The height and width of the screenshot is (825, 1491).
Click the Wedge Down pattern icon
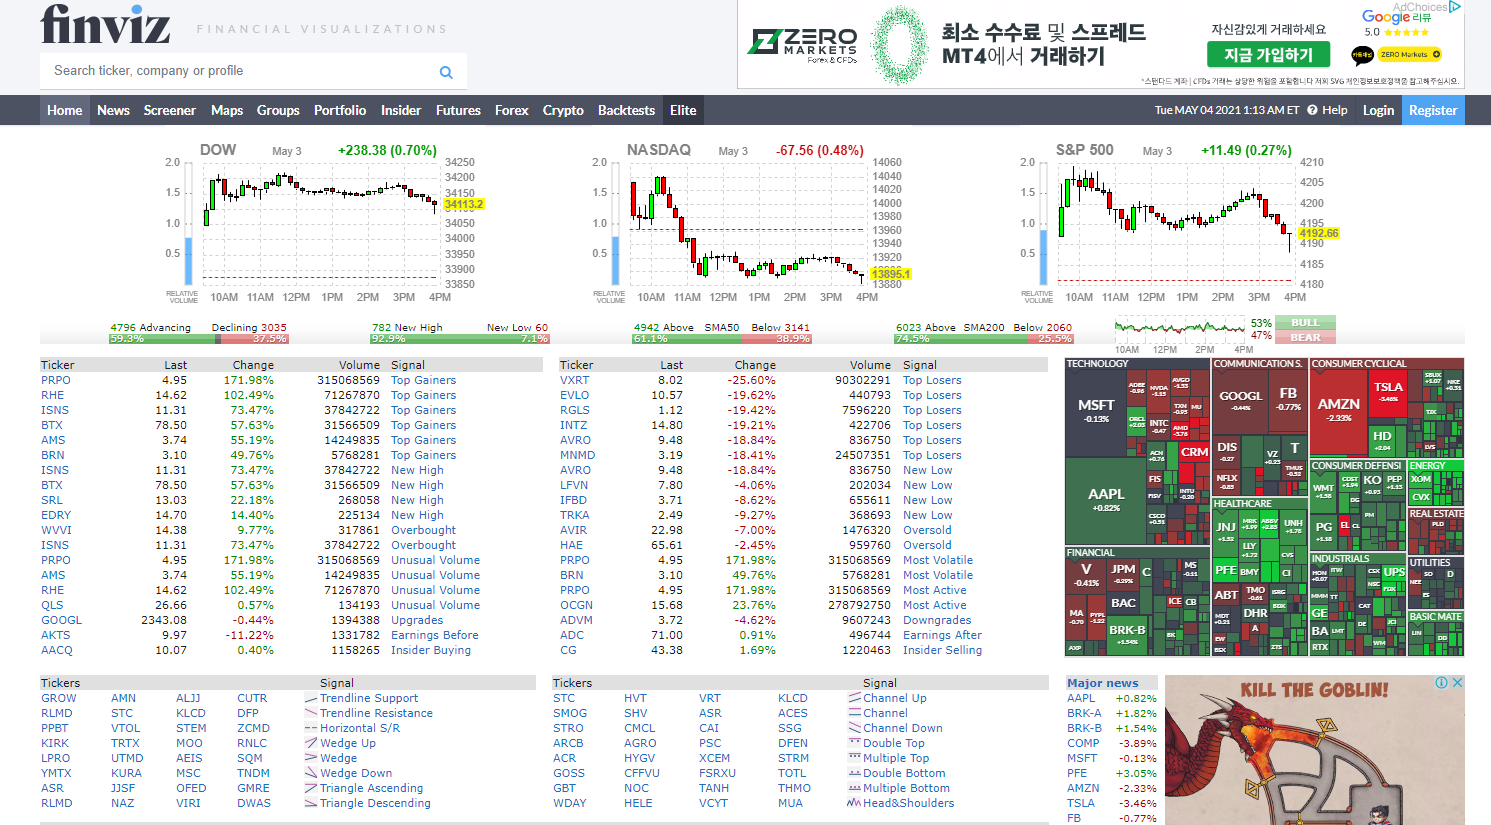click(311, 773)
